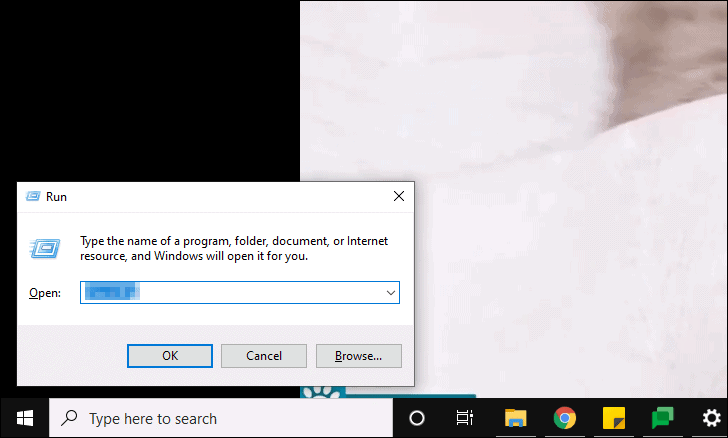Cancel the Run dialog

pyautogui.click(x=264, y=356)
